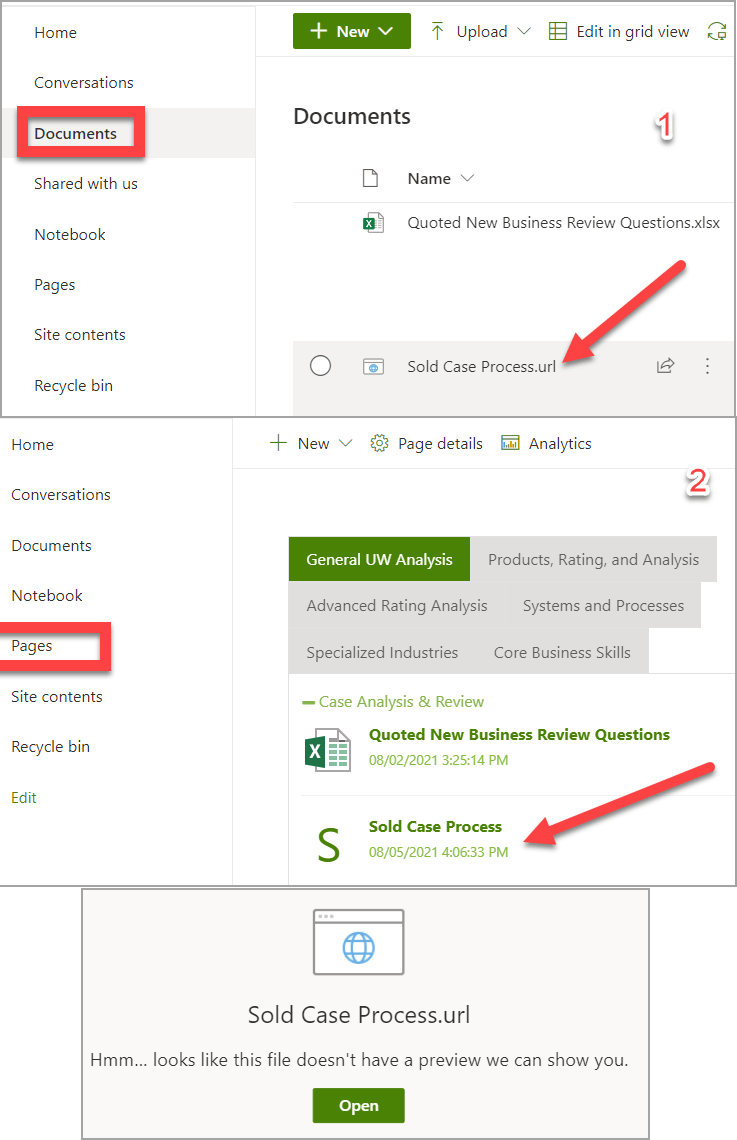Open more actions menu for Sold Case Process.url
This screenshot has height=1140, width=737.
[x=707, y=366]
